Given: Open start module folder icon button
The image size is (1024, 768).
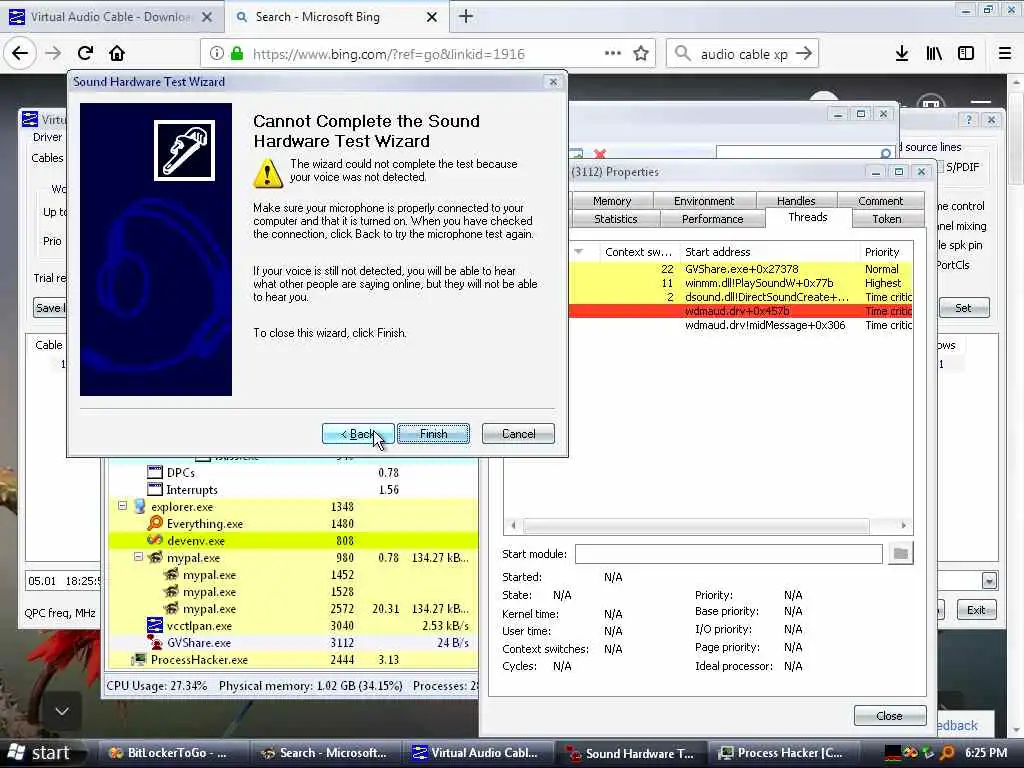Looking at the screenshot, I should pyautogui.click(x=901, y=554).
